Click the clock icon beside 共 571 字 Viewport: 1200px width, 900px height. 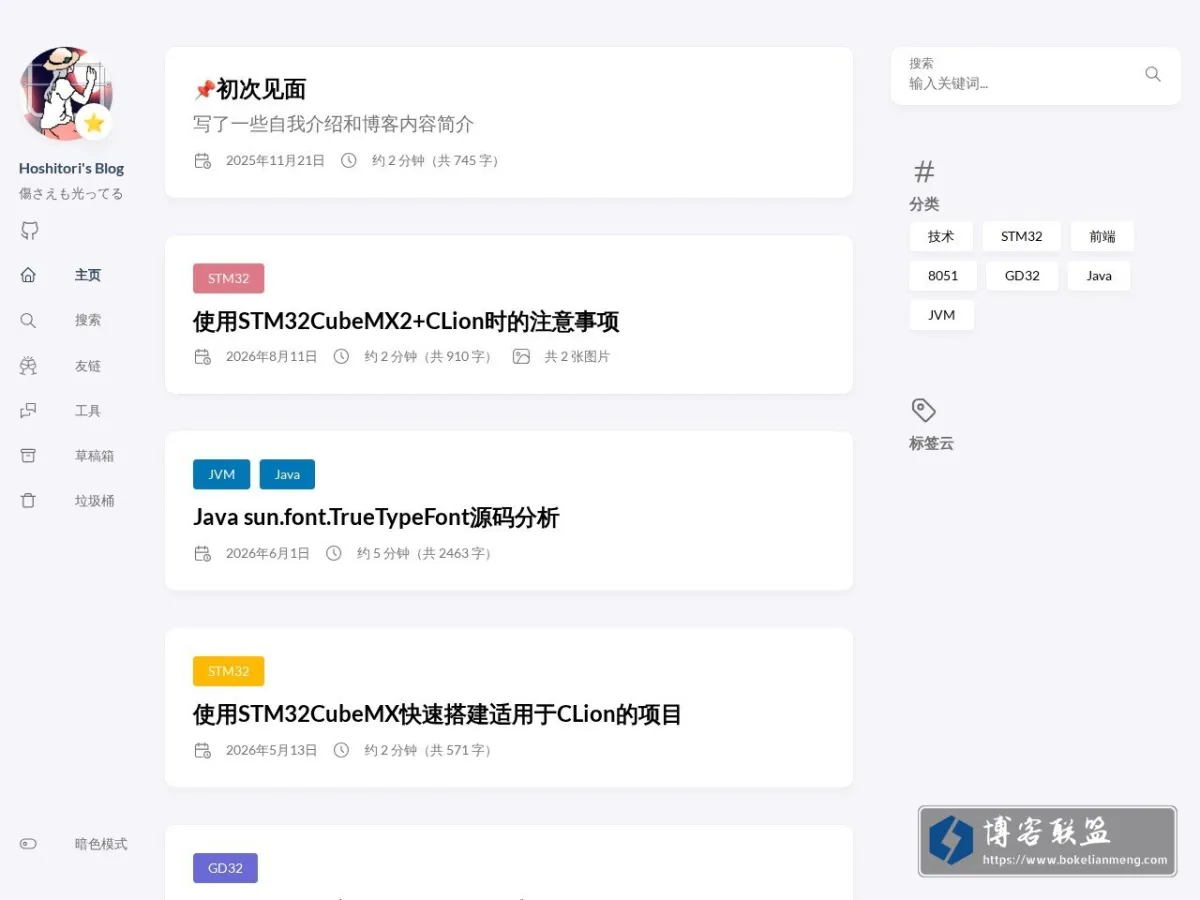coord(341,750)
